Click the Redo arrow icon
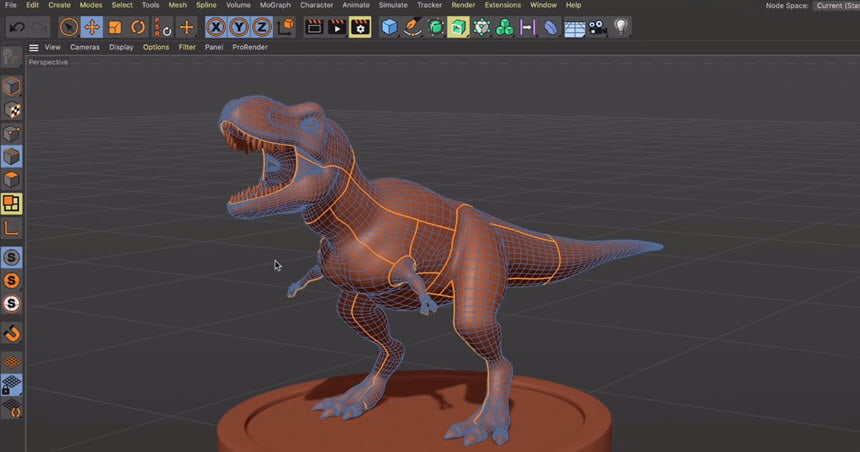 point(39,27)
